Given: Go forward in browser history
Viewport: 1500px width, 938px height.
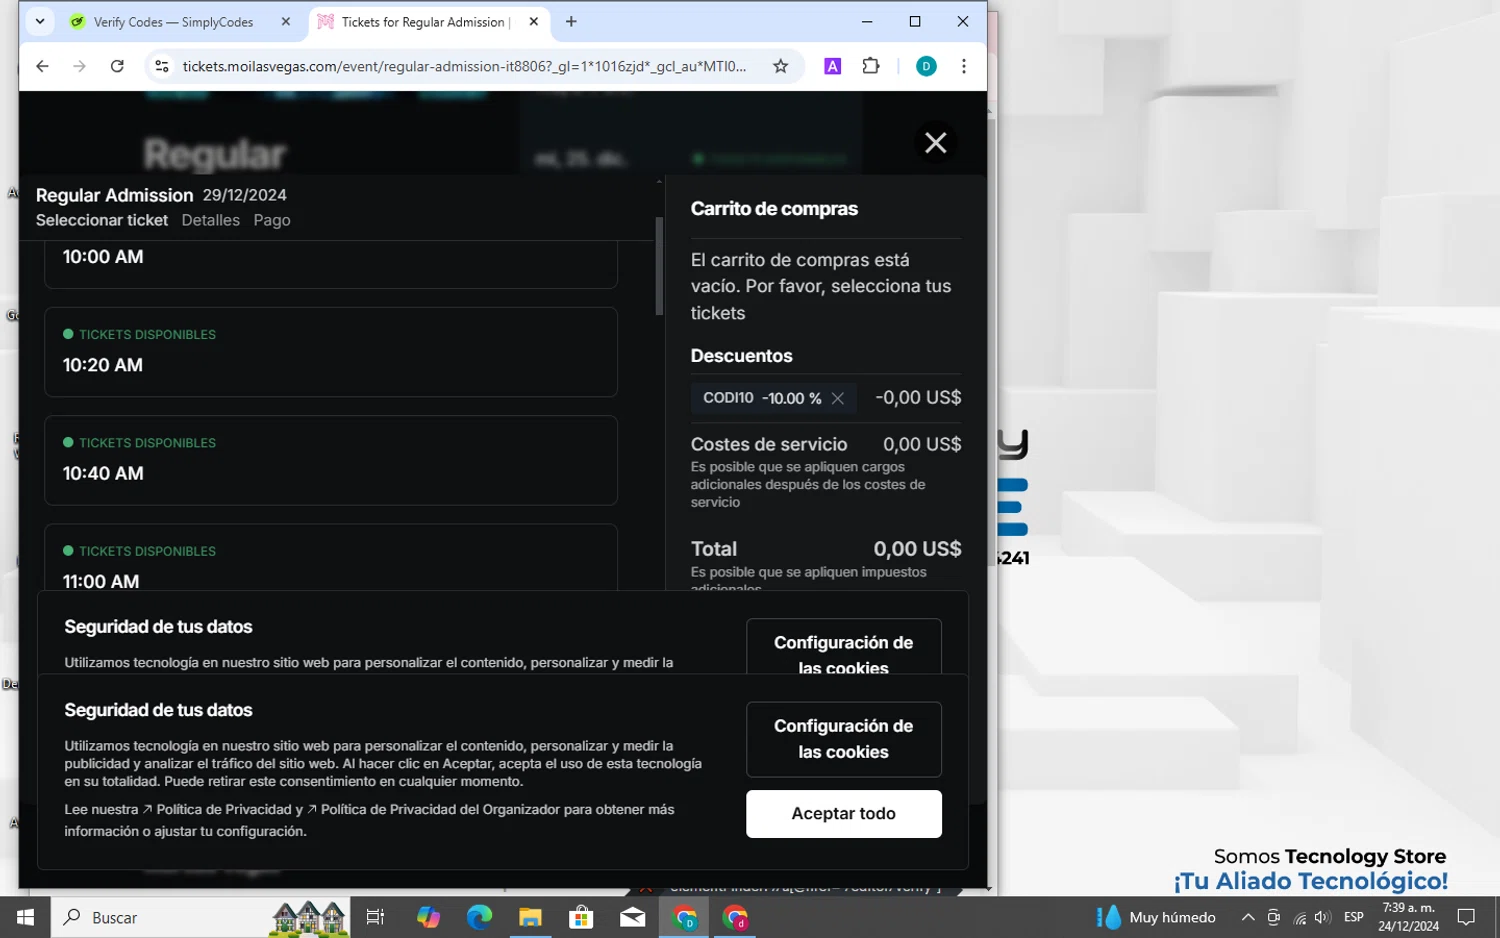Looking at the screenshot, I should click(x=80, y=66).
